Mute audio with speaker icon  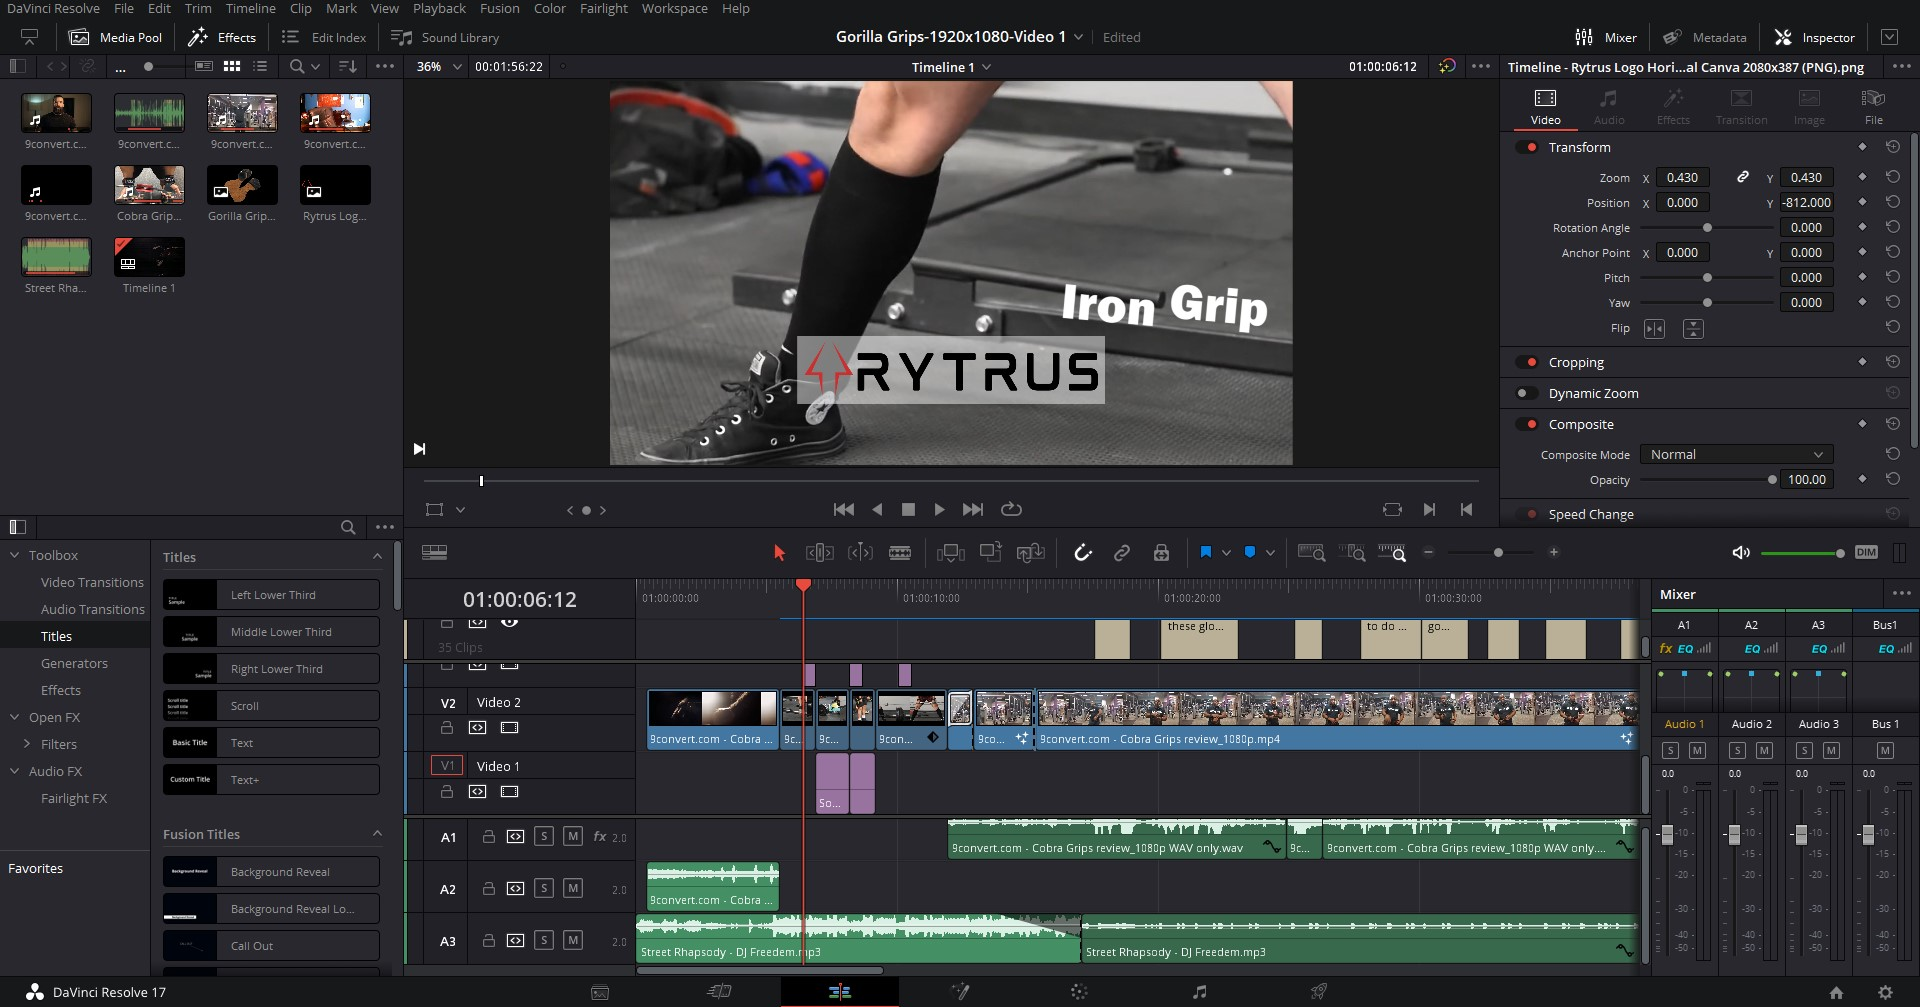tap(1741, 552)
